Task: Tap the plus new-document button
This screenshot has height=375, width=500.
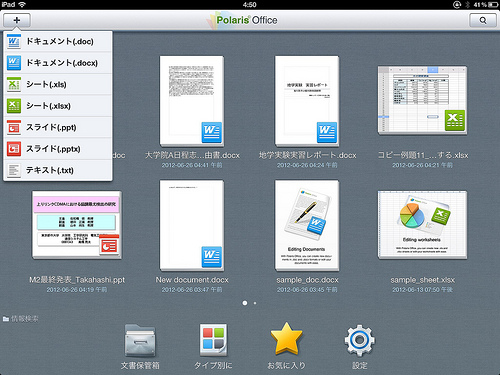Action: pos(17,20)
